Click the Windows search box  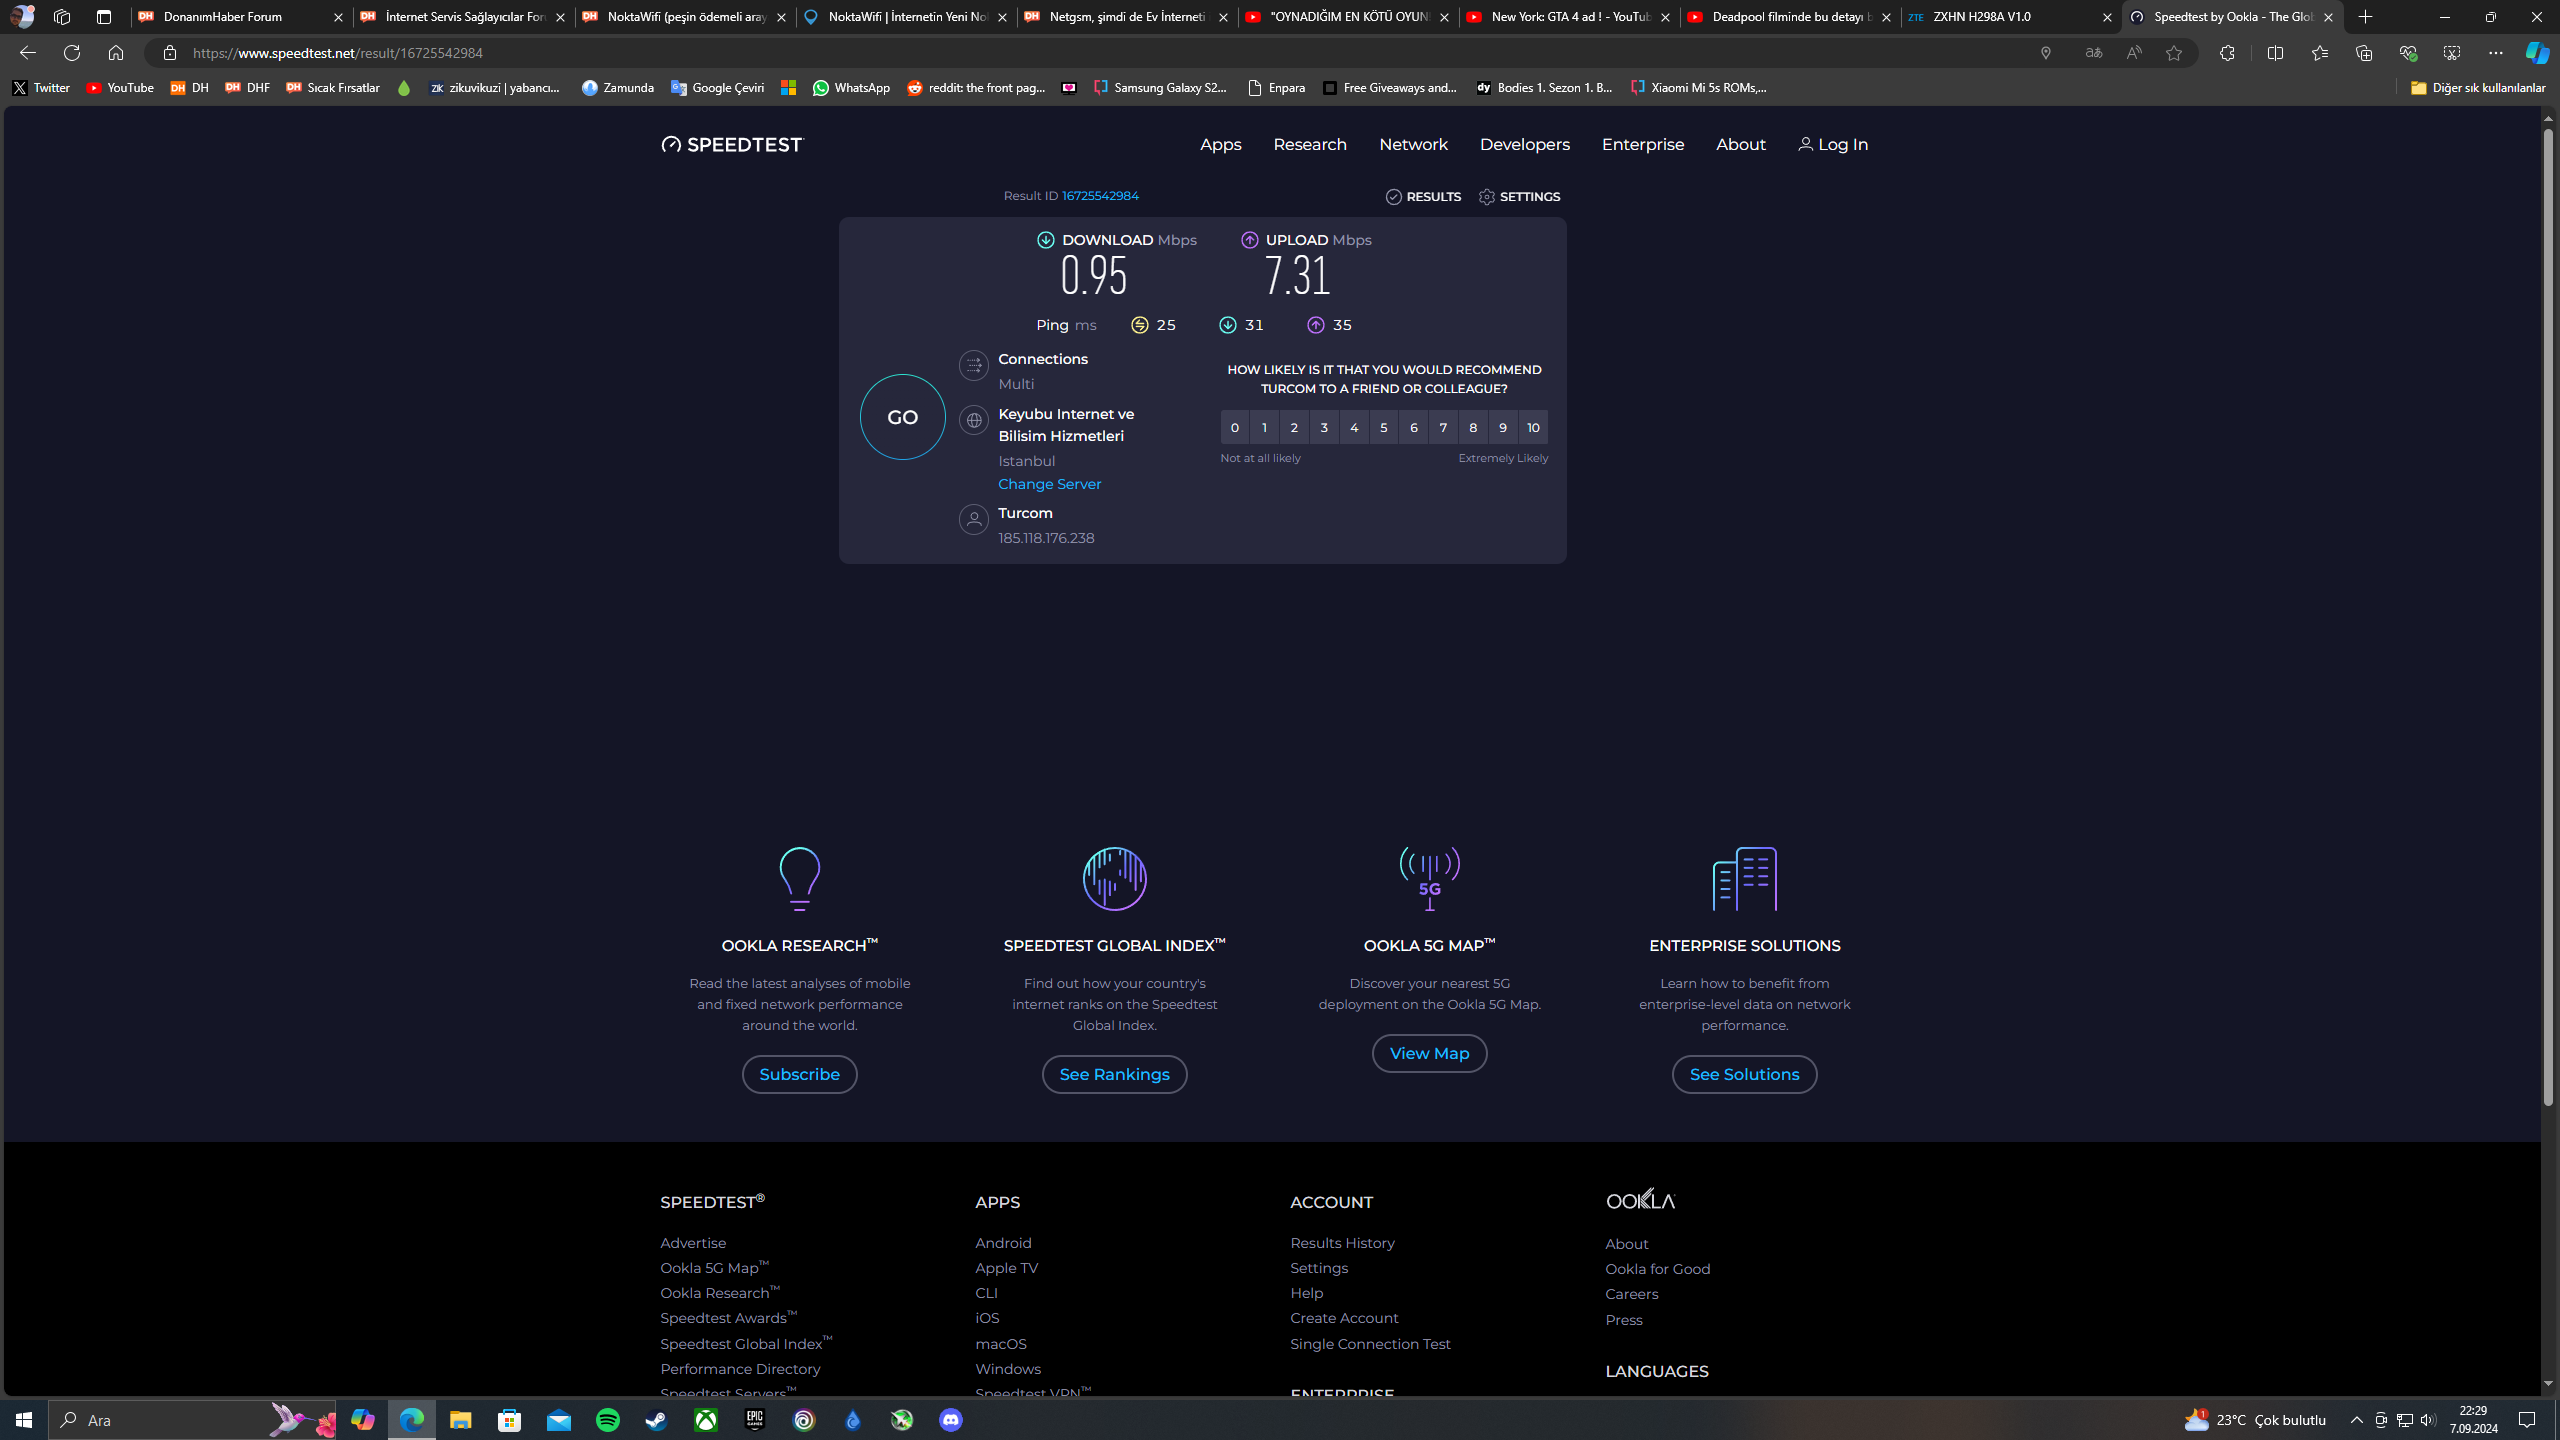192,1420
